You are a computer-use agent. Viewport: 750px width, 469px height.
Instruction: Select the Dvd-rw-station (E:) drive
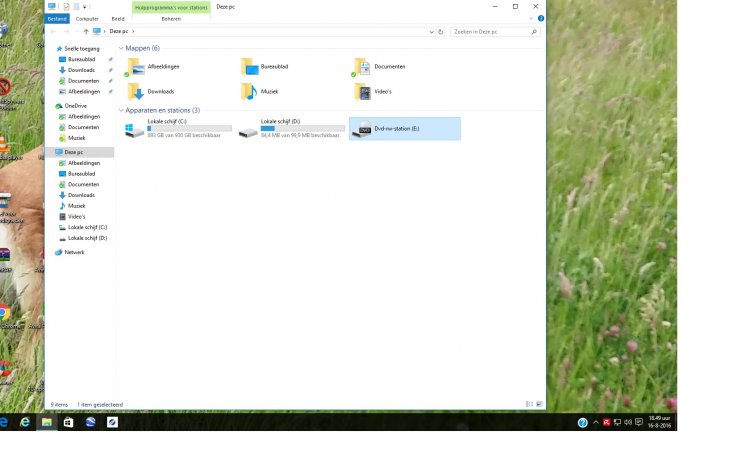[405, 129]
